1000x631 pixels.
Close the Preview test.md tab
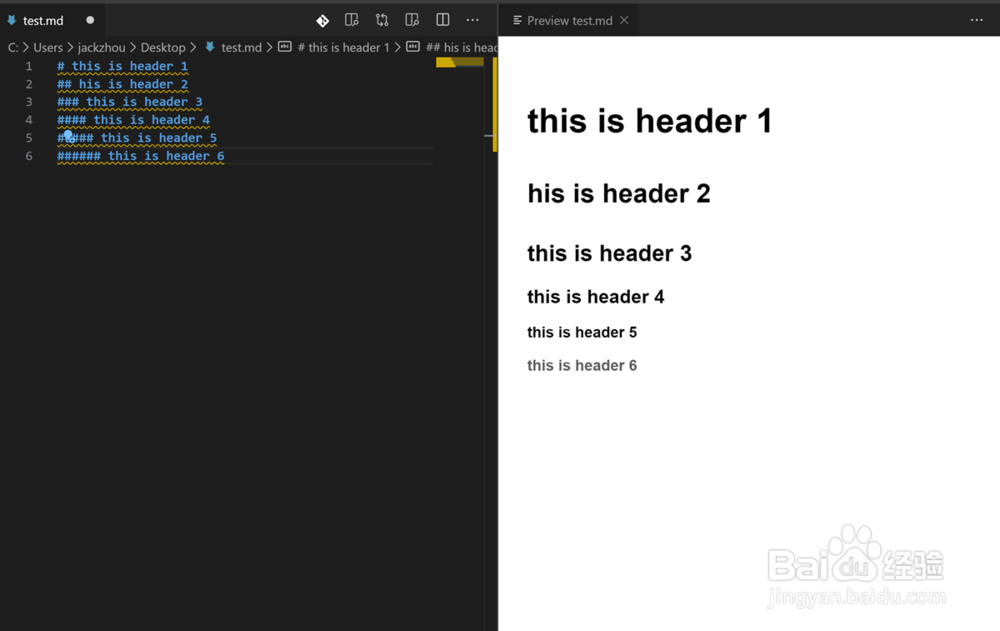coord(624,20)
